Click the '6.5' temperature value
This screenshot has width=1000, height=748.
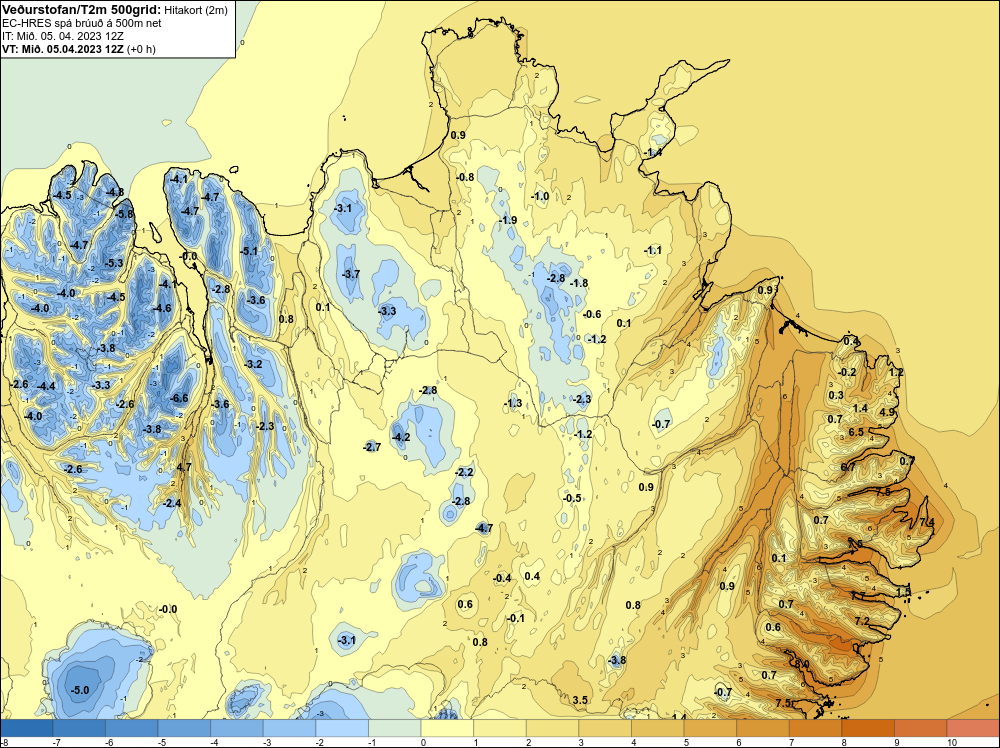(857, 432)
